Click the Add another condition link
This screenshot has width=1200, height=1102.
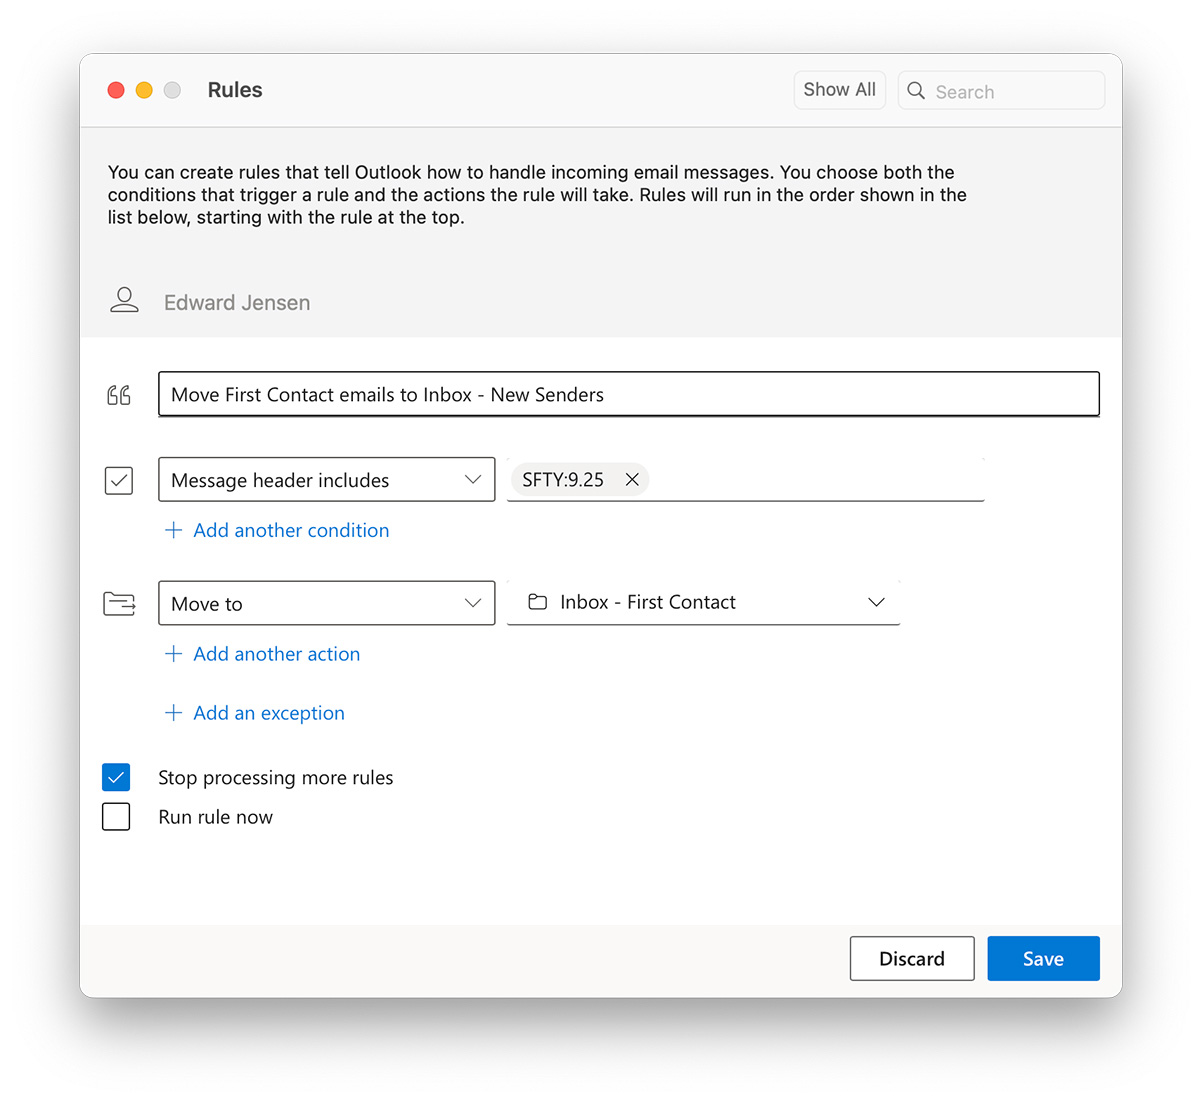point(291,530)
